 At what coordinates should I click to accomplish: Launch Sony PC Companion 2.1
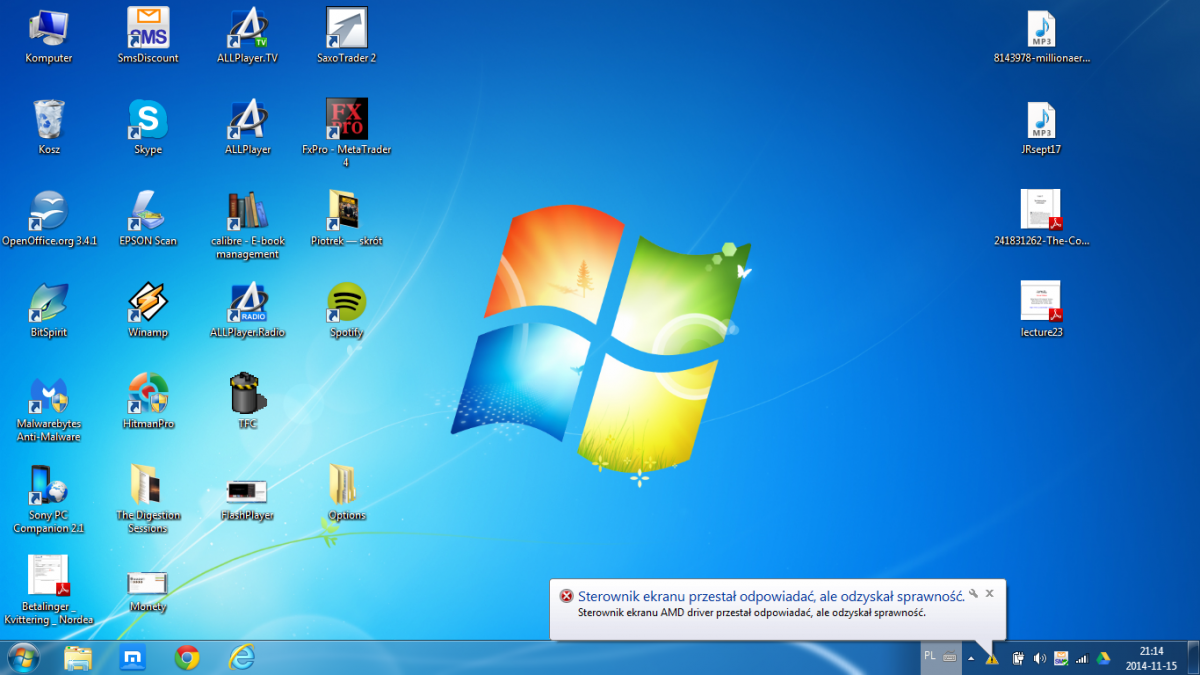[48, 499]
